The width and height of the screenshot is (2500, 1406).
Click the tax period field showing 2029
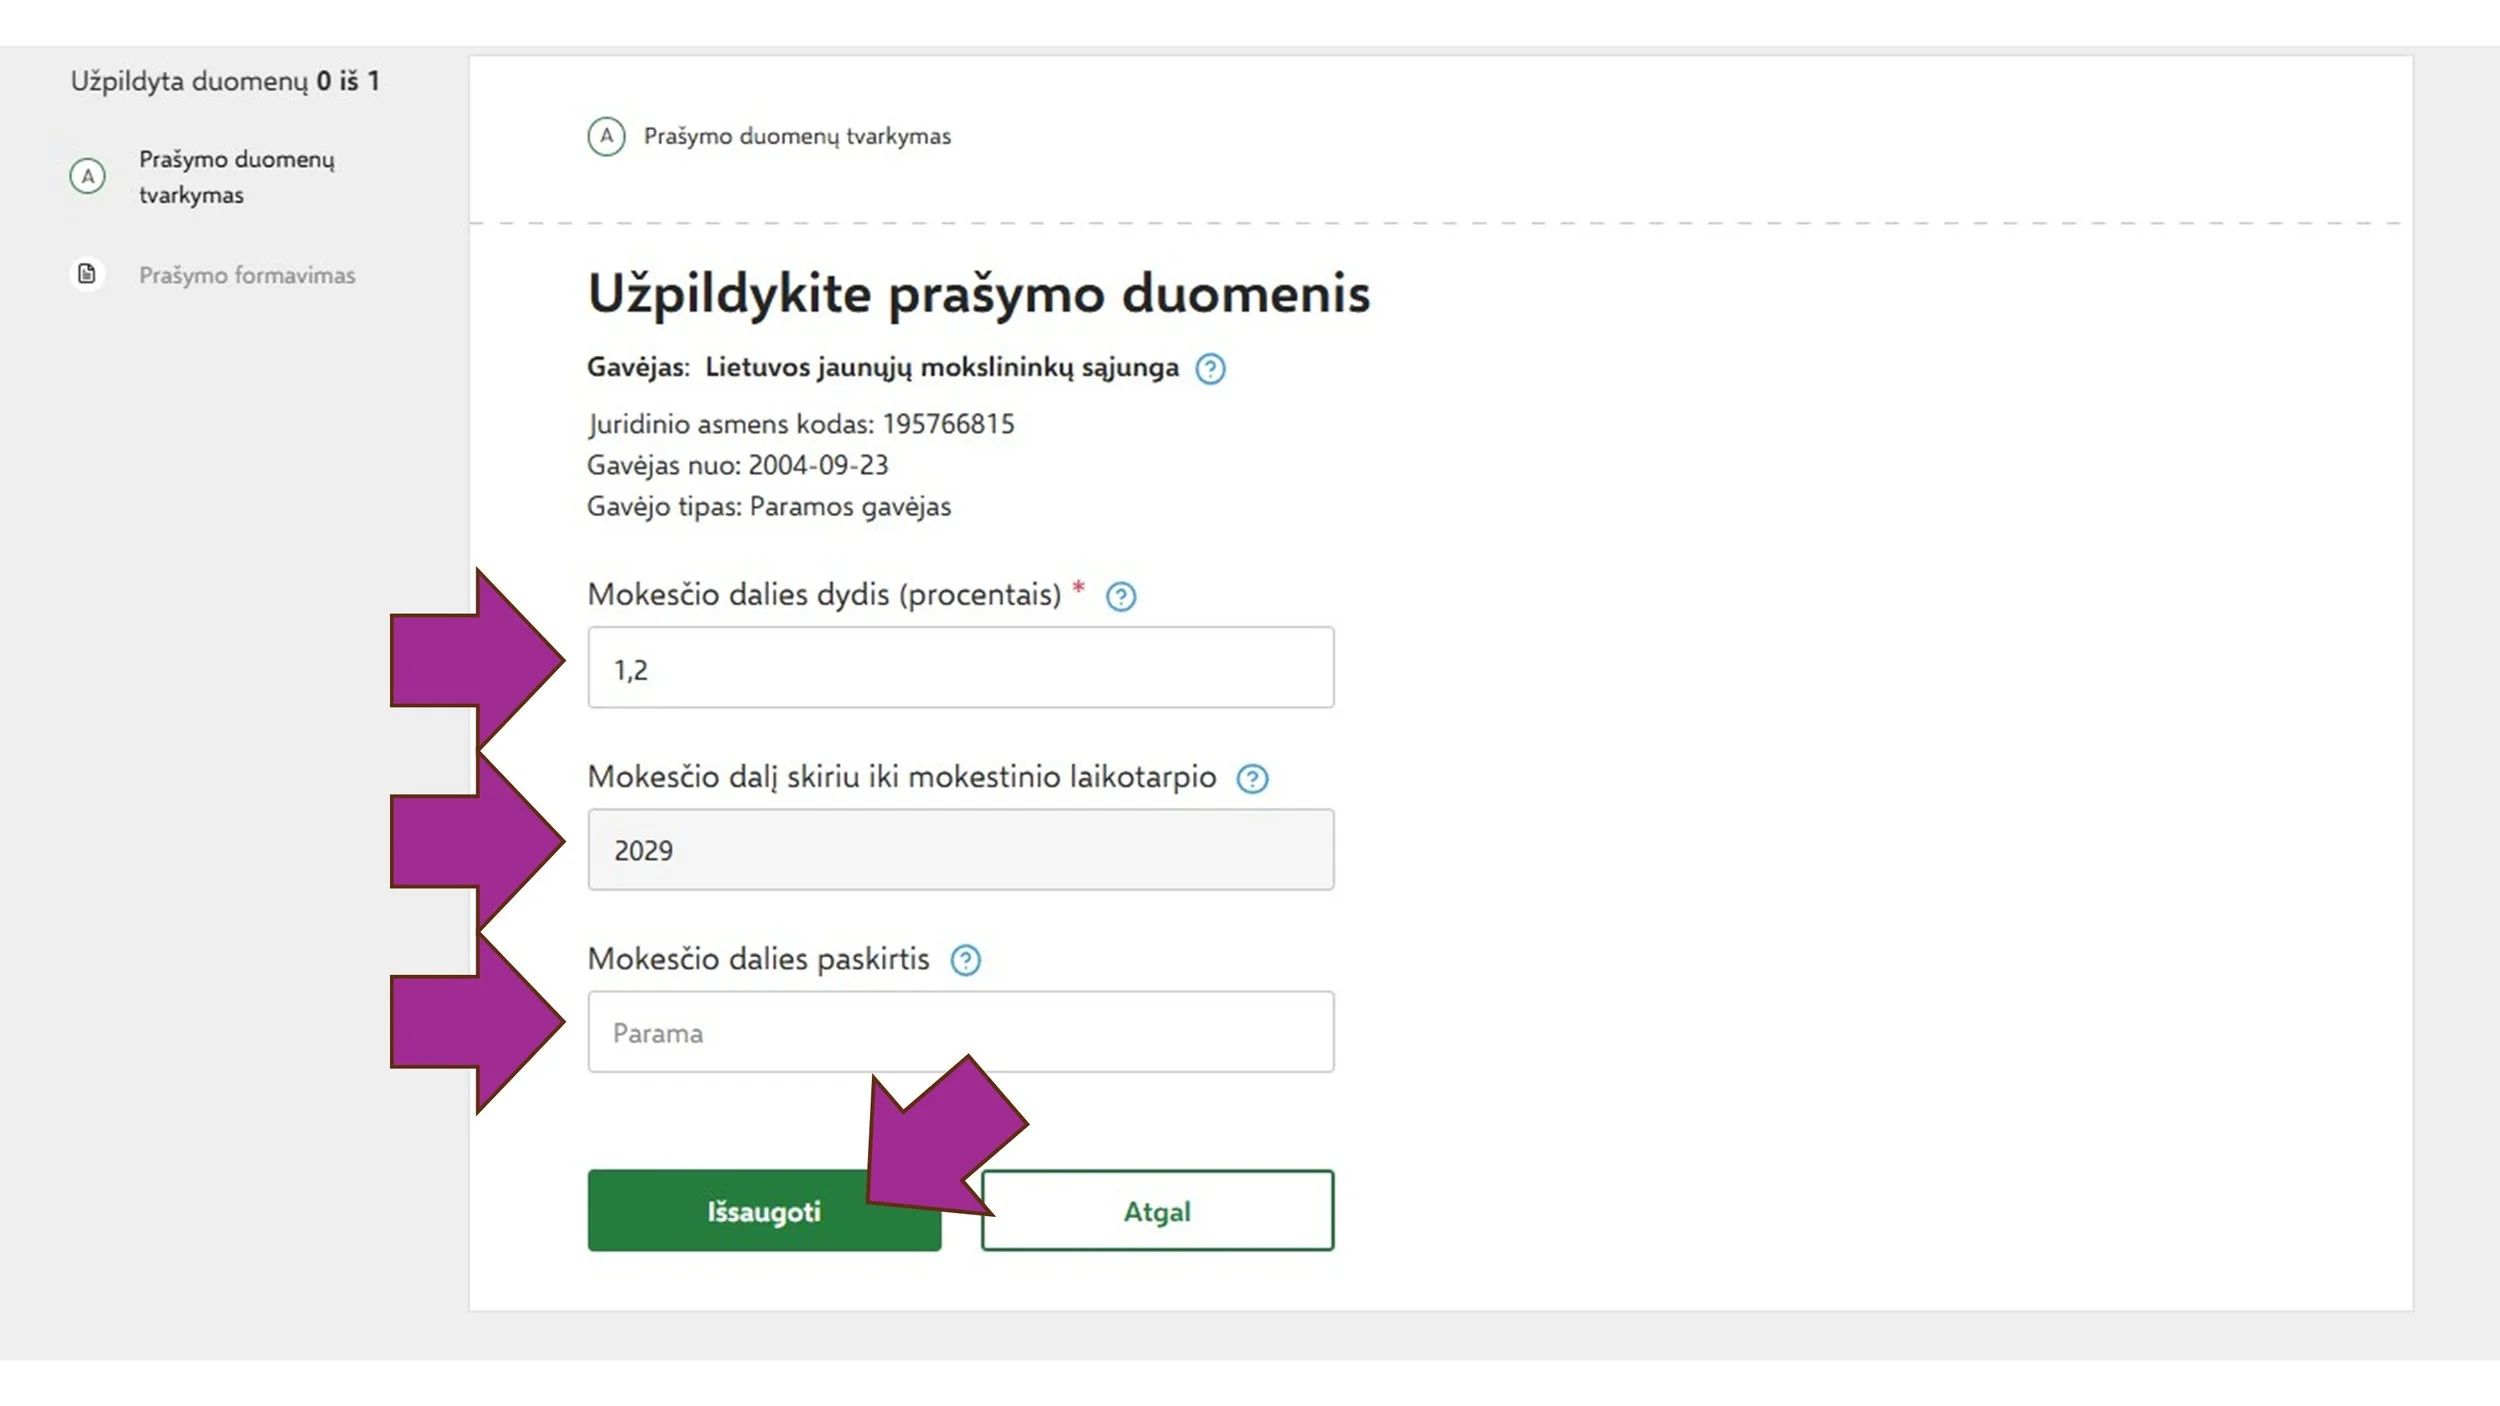[960, 850]
